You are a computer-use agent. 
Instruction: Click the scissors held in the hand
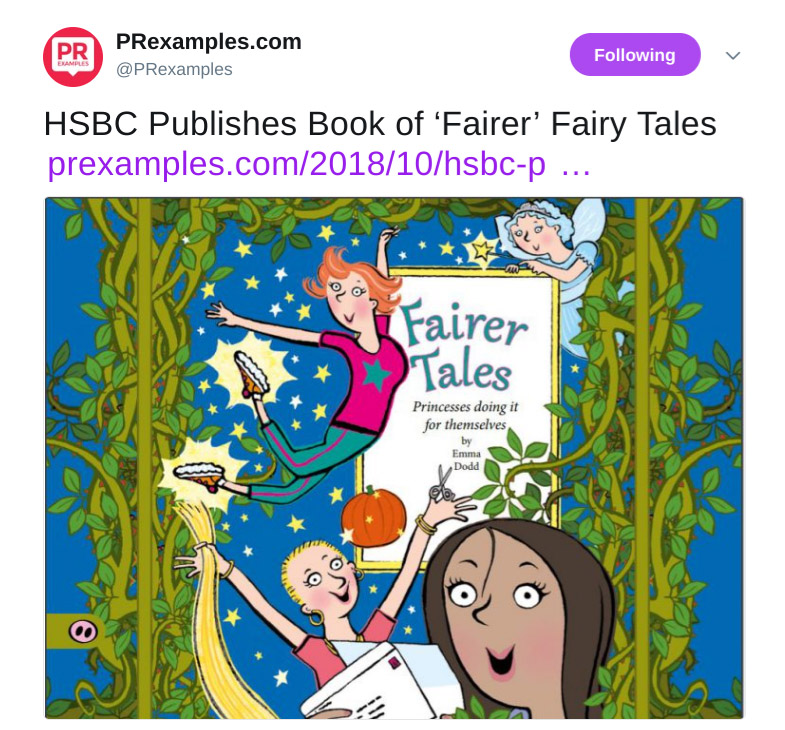pyautogui.click(x=441, y=485)
